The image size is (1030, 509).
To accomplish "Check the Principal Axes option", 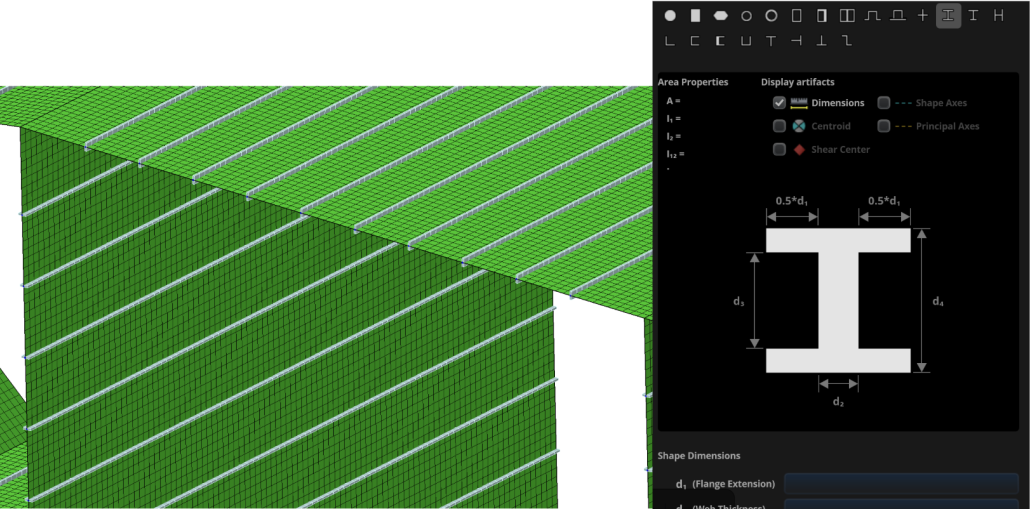I will point(884,126).
